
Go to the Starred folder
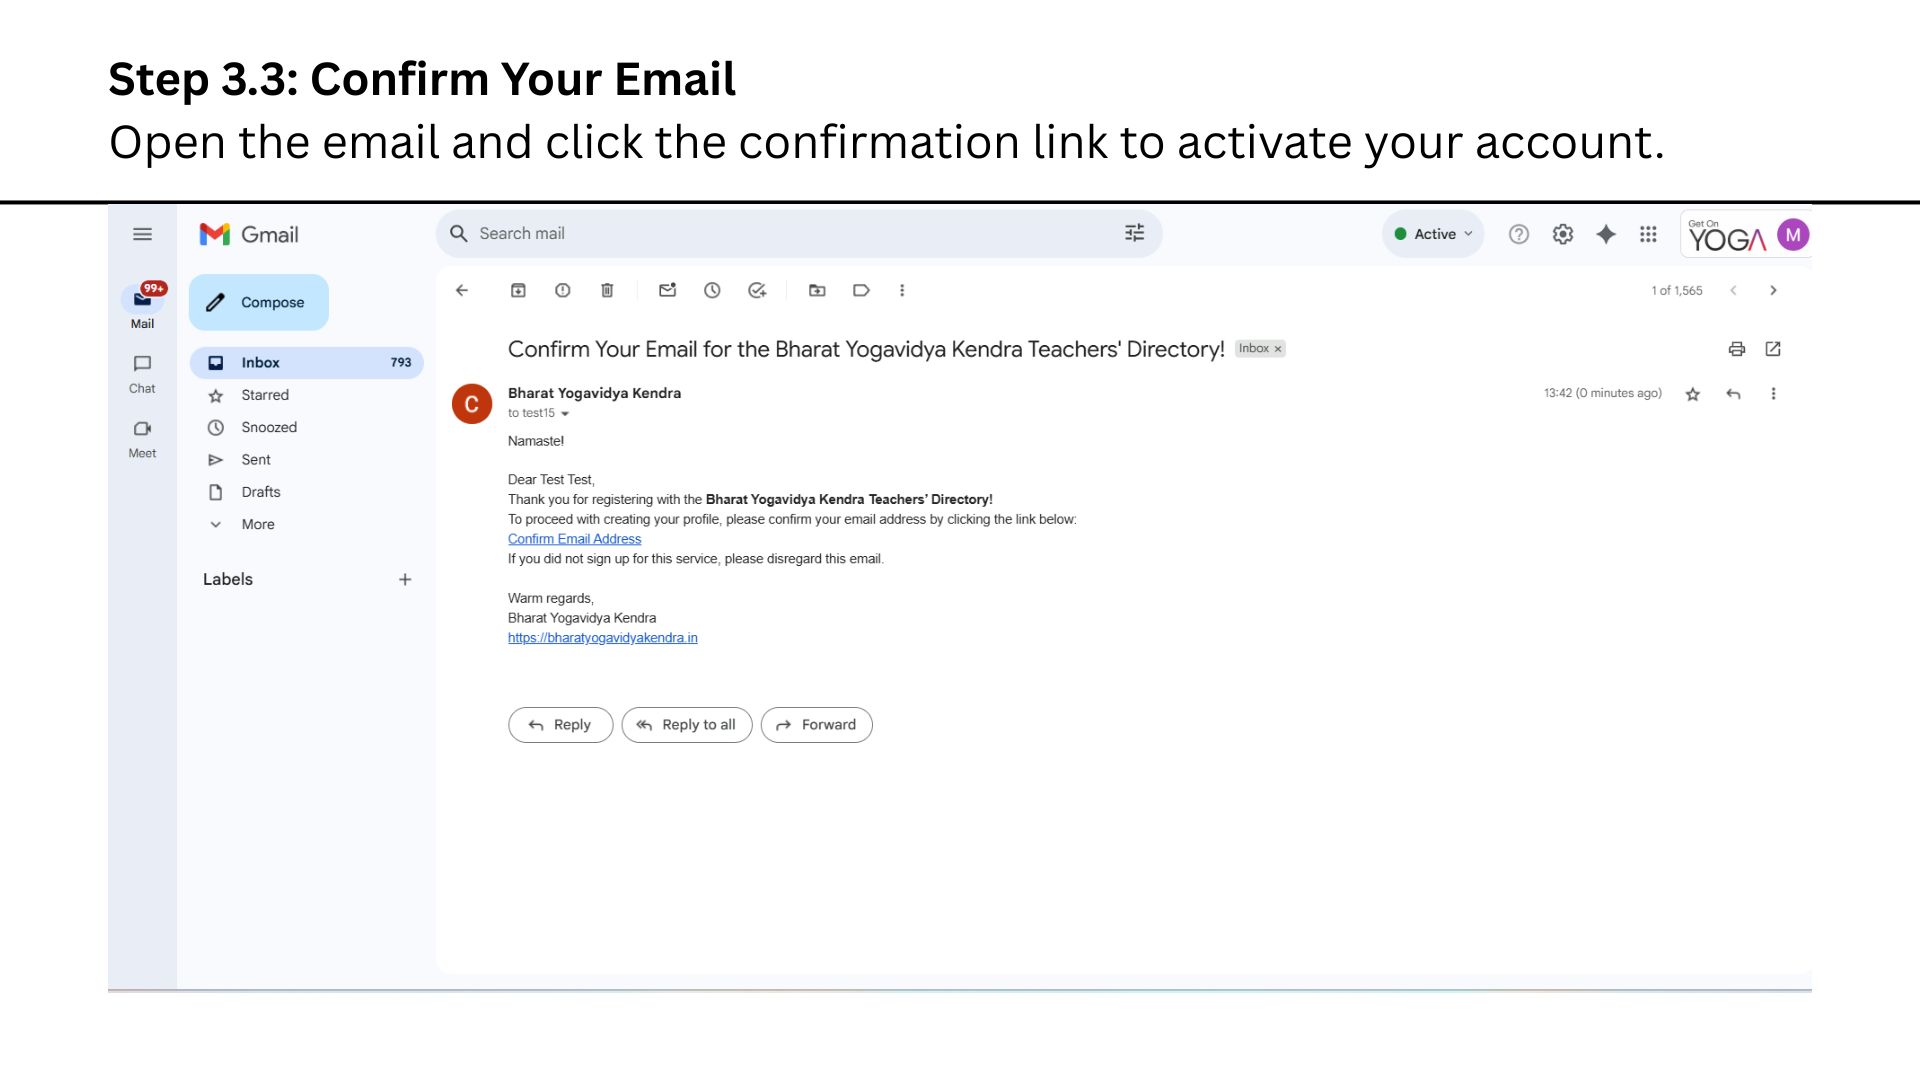pos(264,395)
